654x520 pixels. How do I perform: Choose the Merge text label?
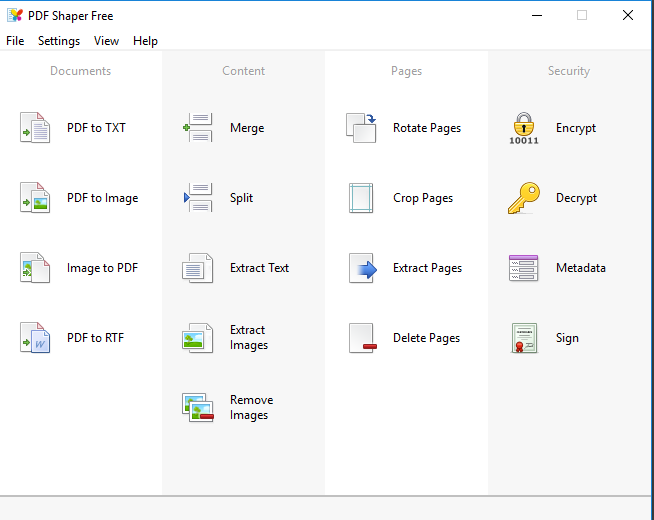247,128
